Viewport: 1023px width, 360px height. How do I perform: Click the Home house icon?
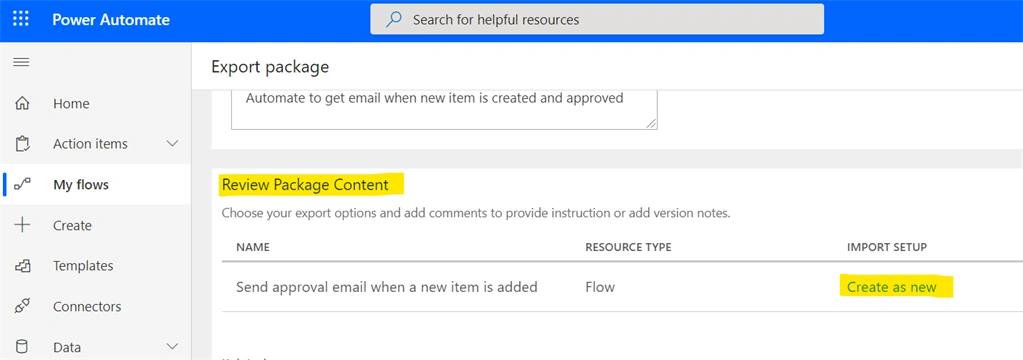coord(22,104)
